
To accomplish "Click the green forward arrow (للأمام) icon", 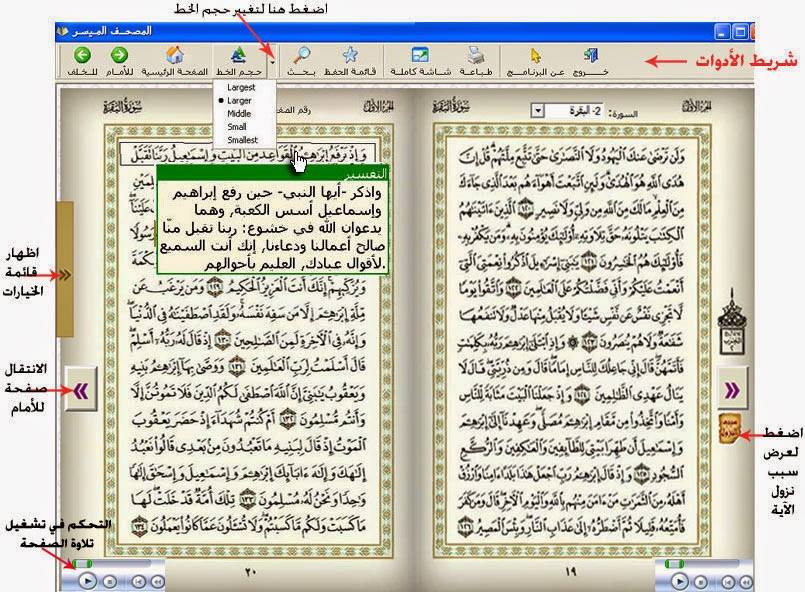I will point(119,55).
